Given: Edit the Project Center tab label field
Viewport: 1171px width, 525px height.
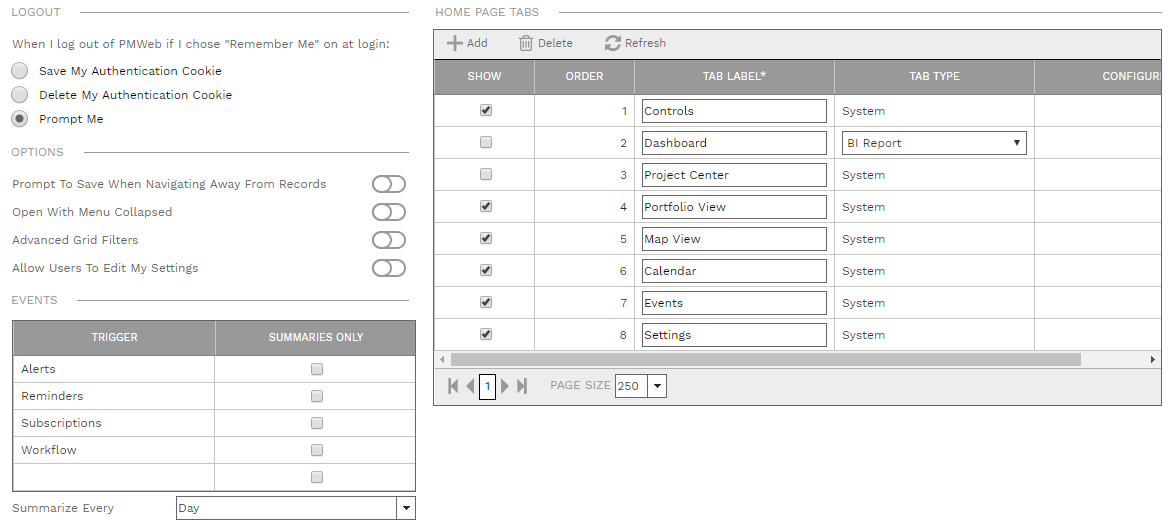Looking at the screenshot, I should [734, 175].
